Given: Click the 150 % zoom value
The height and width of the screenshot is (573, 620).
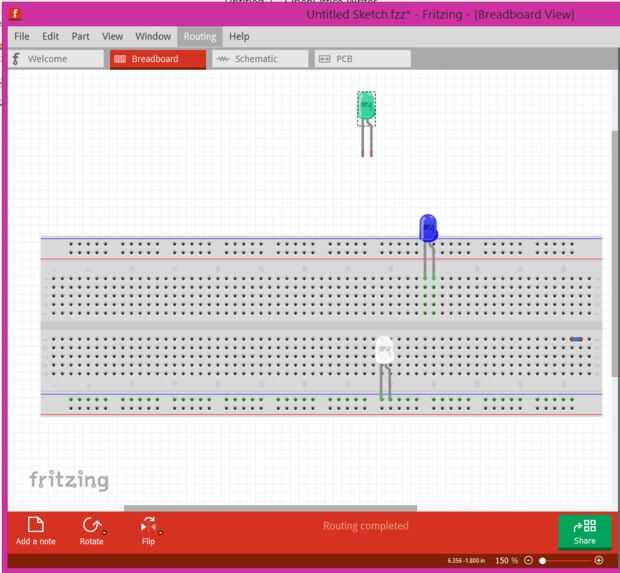Looking at the screenshot, I should click(506, 560).
